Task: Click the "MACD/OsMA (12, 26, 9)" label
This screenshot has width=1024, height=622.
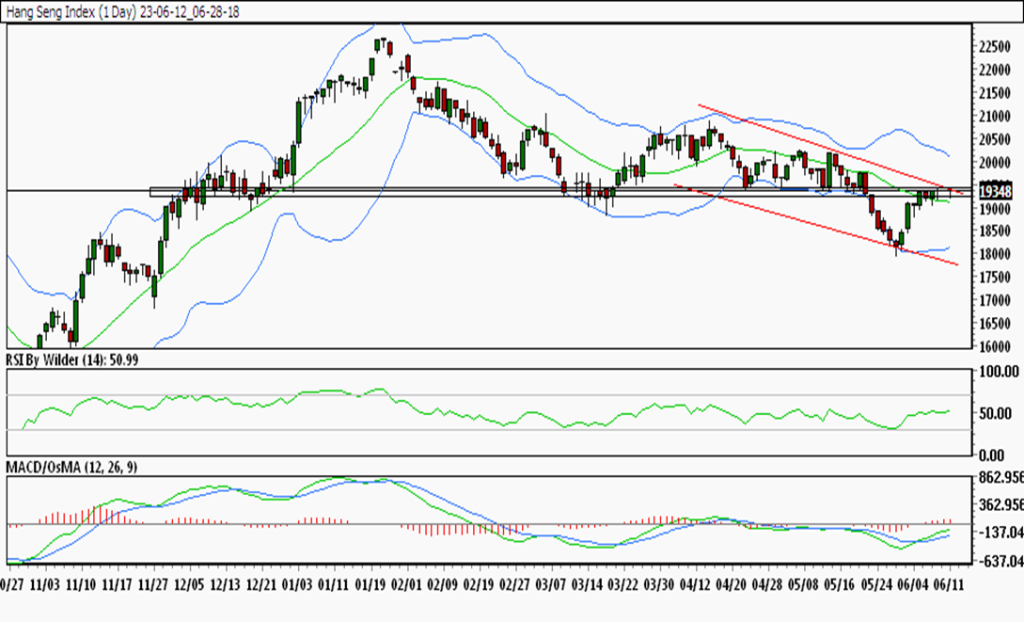Action: point(71,467)
